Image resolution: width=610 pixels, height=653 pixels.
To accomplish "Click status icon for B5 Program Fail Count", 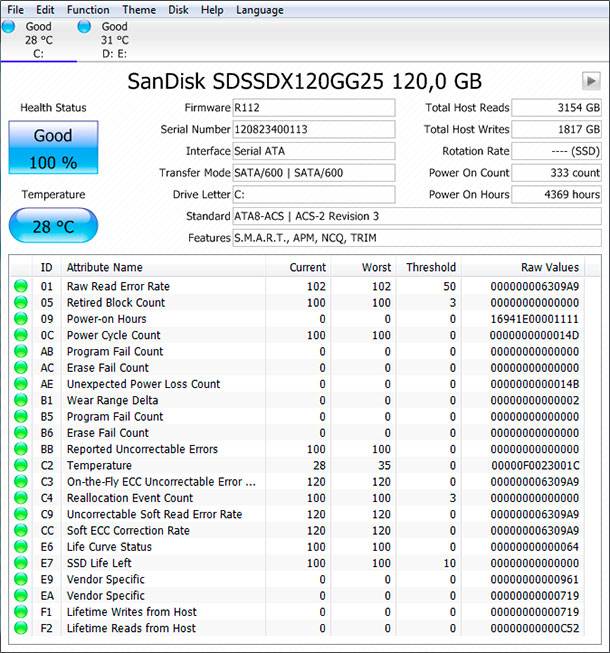I will 20,416.
